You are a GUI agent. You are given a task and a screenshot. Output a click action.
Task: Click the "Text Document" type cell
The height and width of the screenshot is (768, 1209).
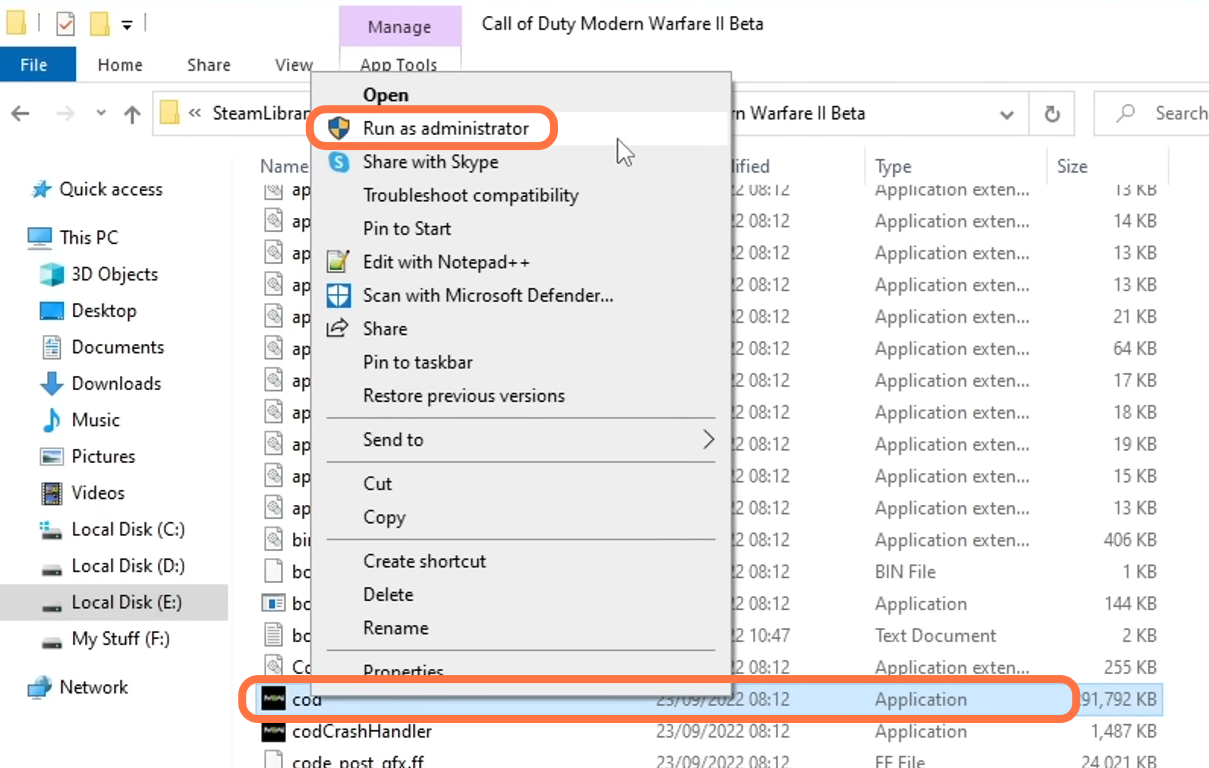pyautogui.click(x=936, y=636)
